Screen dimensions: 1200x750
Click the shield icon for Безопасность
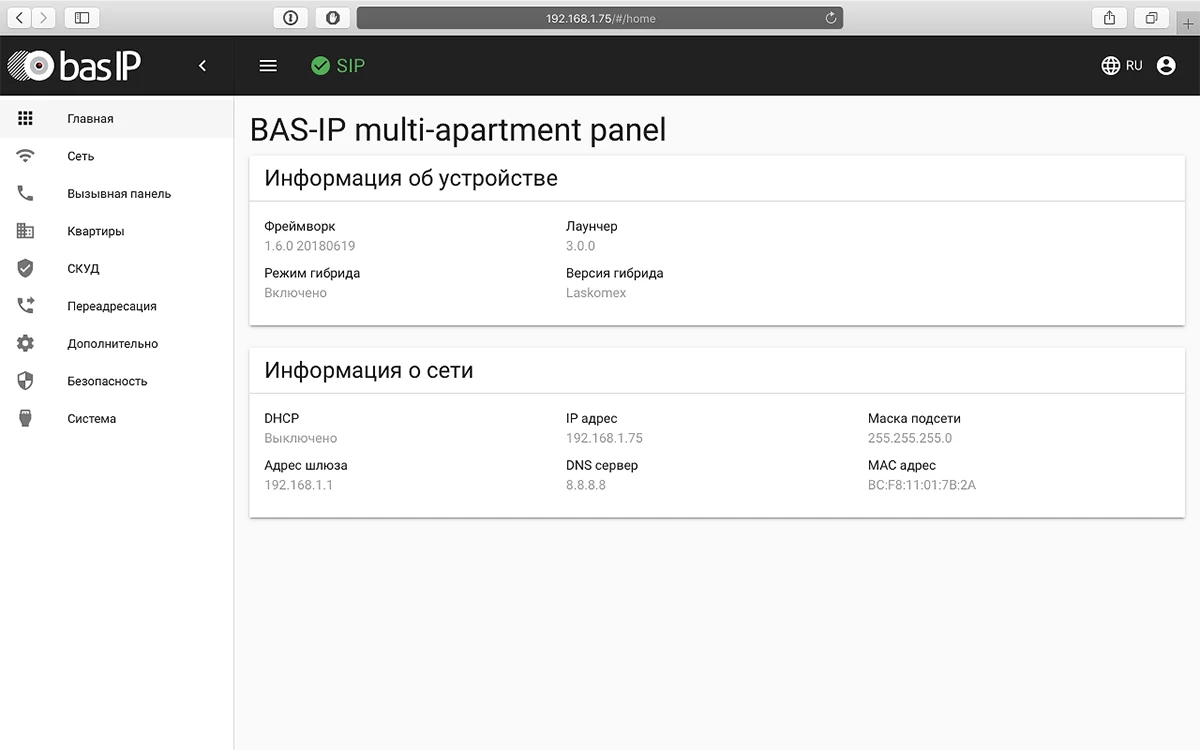[x=26, y=381]
